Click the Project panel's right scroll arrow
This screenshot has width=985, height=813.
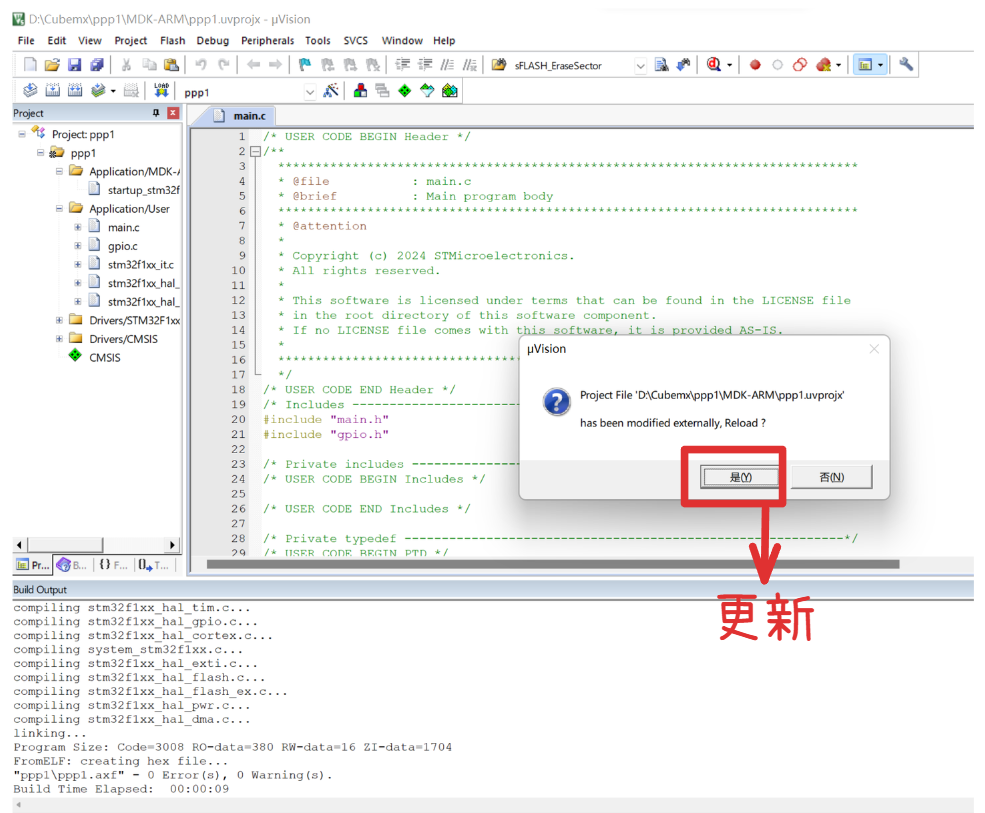click(x=172, y=545)
